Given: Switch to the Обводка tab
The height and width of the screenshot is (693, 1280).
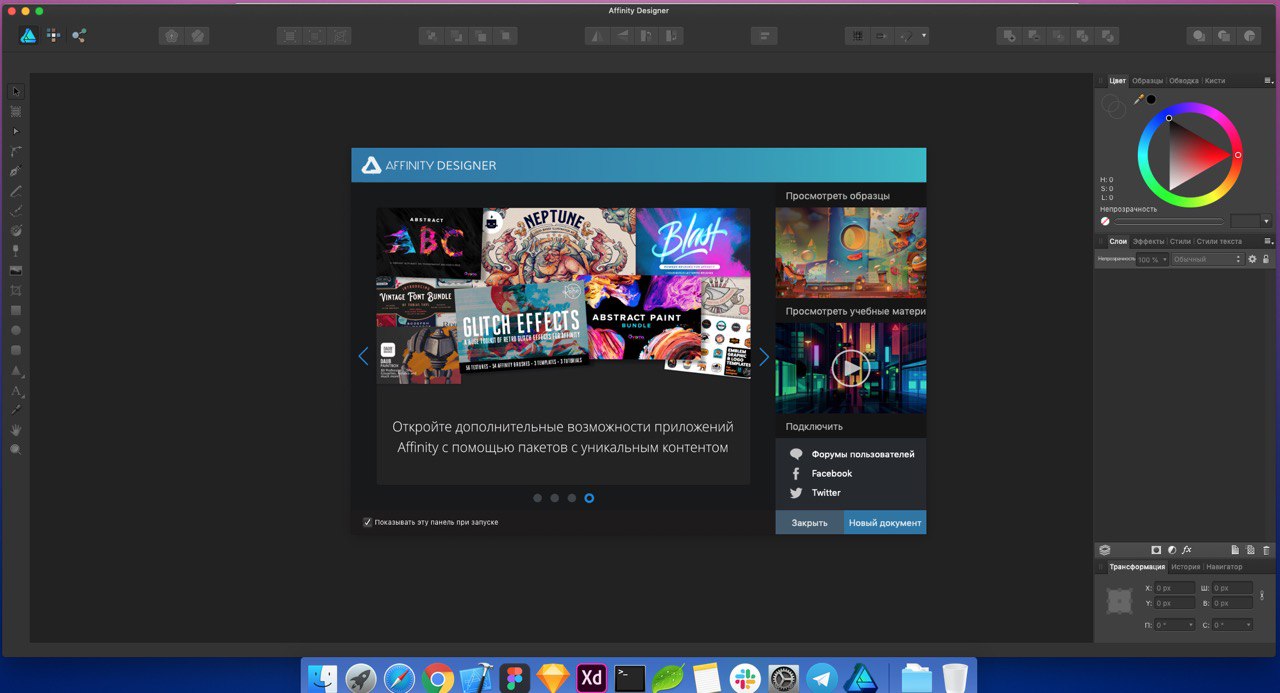Looking at the screenshot, I should (1184, 80).
